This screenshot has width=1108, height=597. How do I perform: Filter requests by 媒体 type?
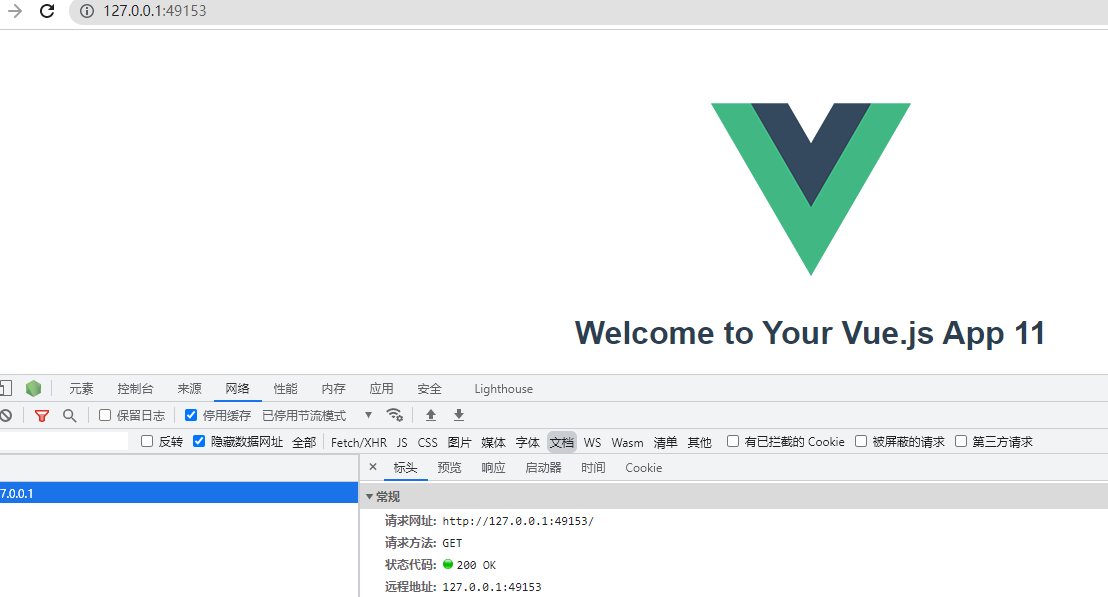(x=493, y=442)
